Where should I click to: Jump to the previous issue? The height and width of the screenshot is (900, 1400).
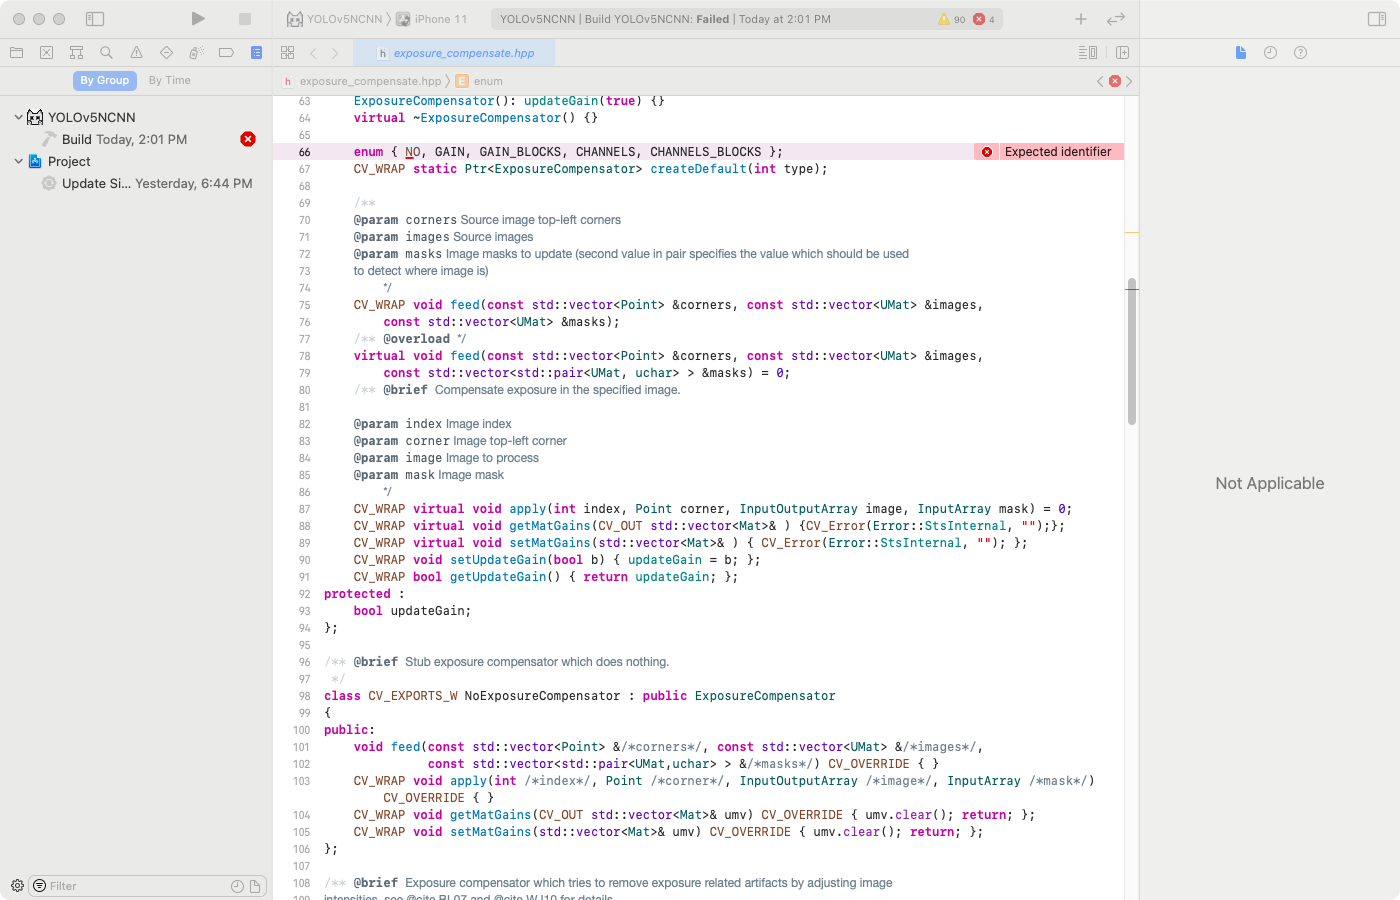click(1100, 81)
